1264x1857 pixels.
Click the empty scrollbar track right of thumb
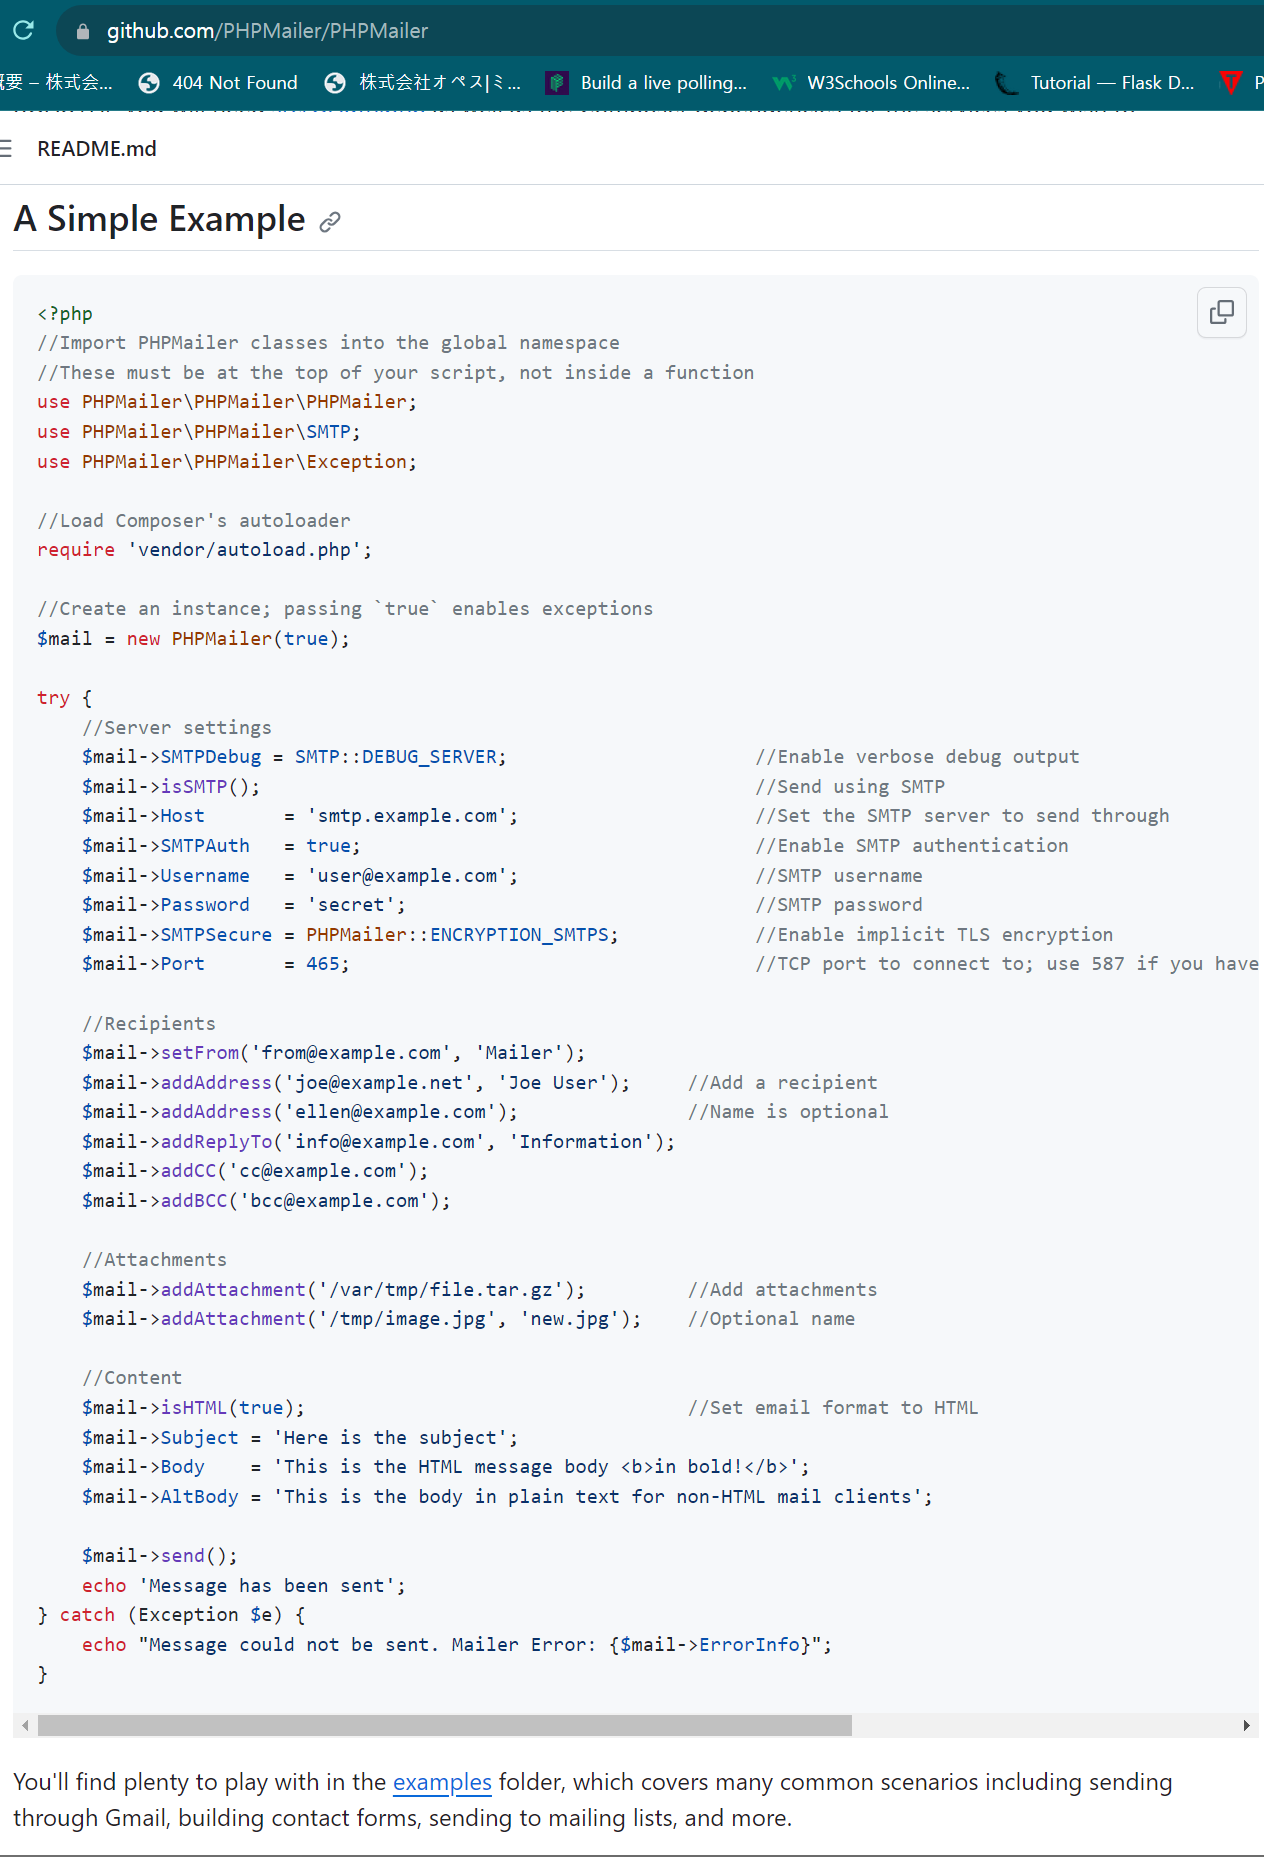[1040, 1725]
